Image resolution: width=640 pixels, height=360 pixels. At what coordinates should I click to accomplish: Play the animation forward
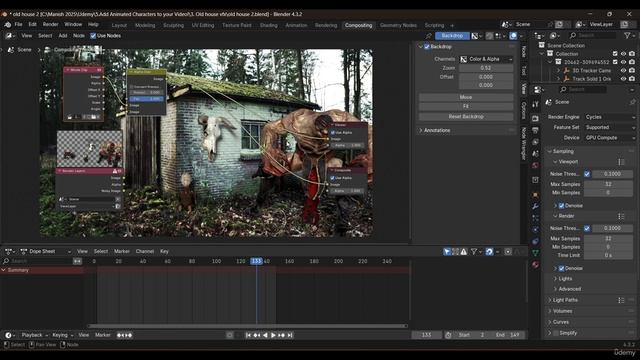[273, 335]
